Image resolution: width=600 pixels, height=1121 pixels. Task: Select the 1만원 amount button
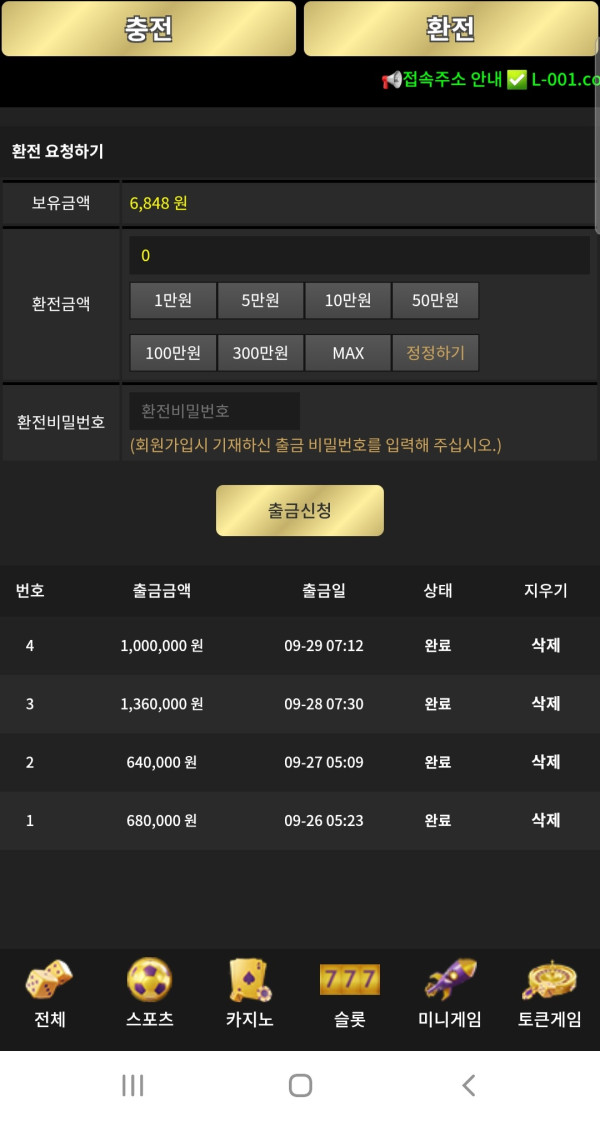coord(173,300)
